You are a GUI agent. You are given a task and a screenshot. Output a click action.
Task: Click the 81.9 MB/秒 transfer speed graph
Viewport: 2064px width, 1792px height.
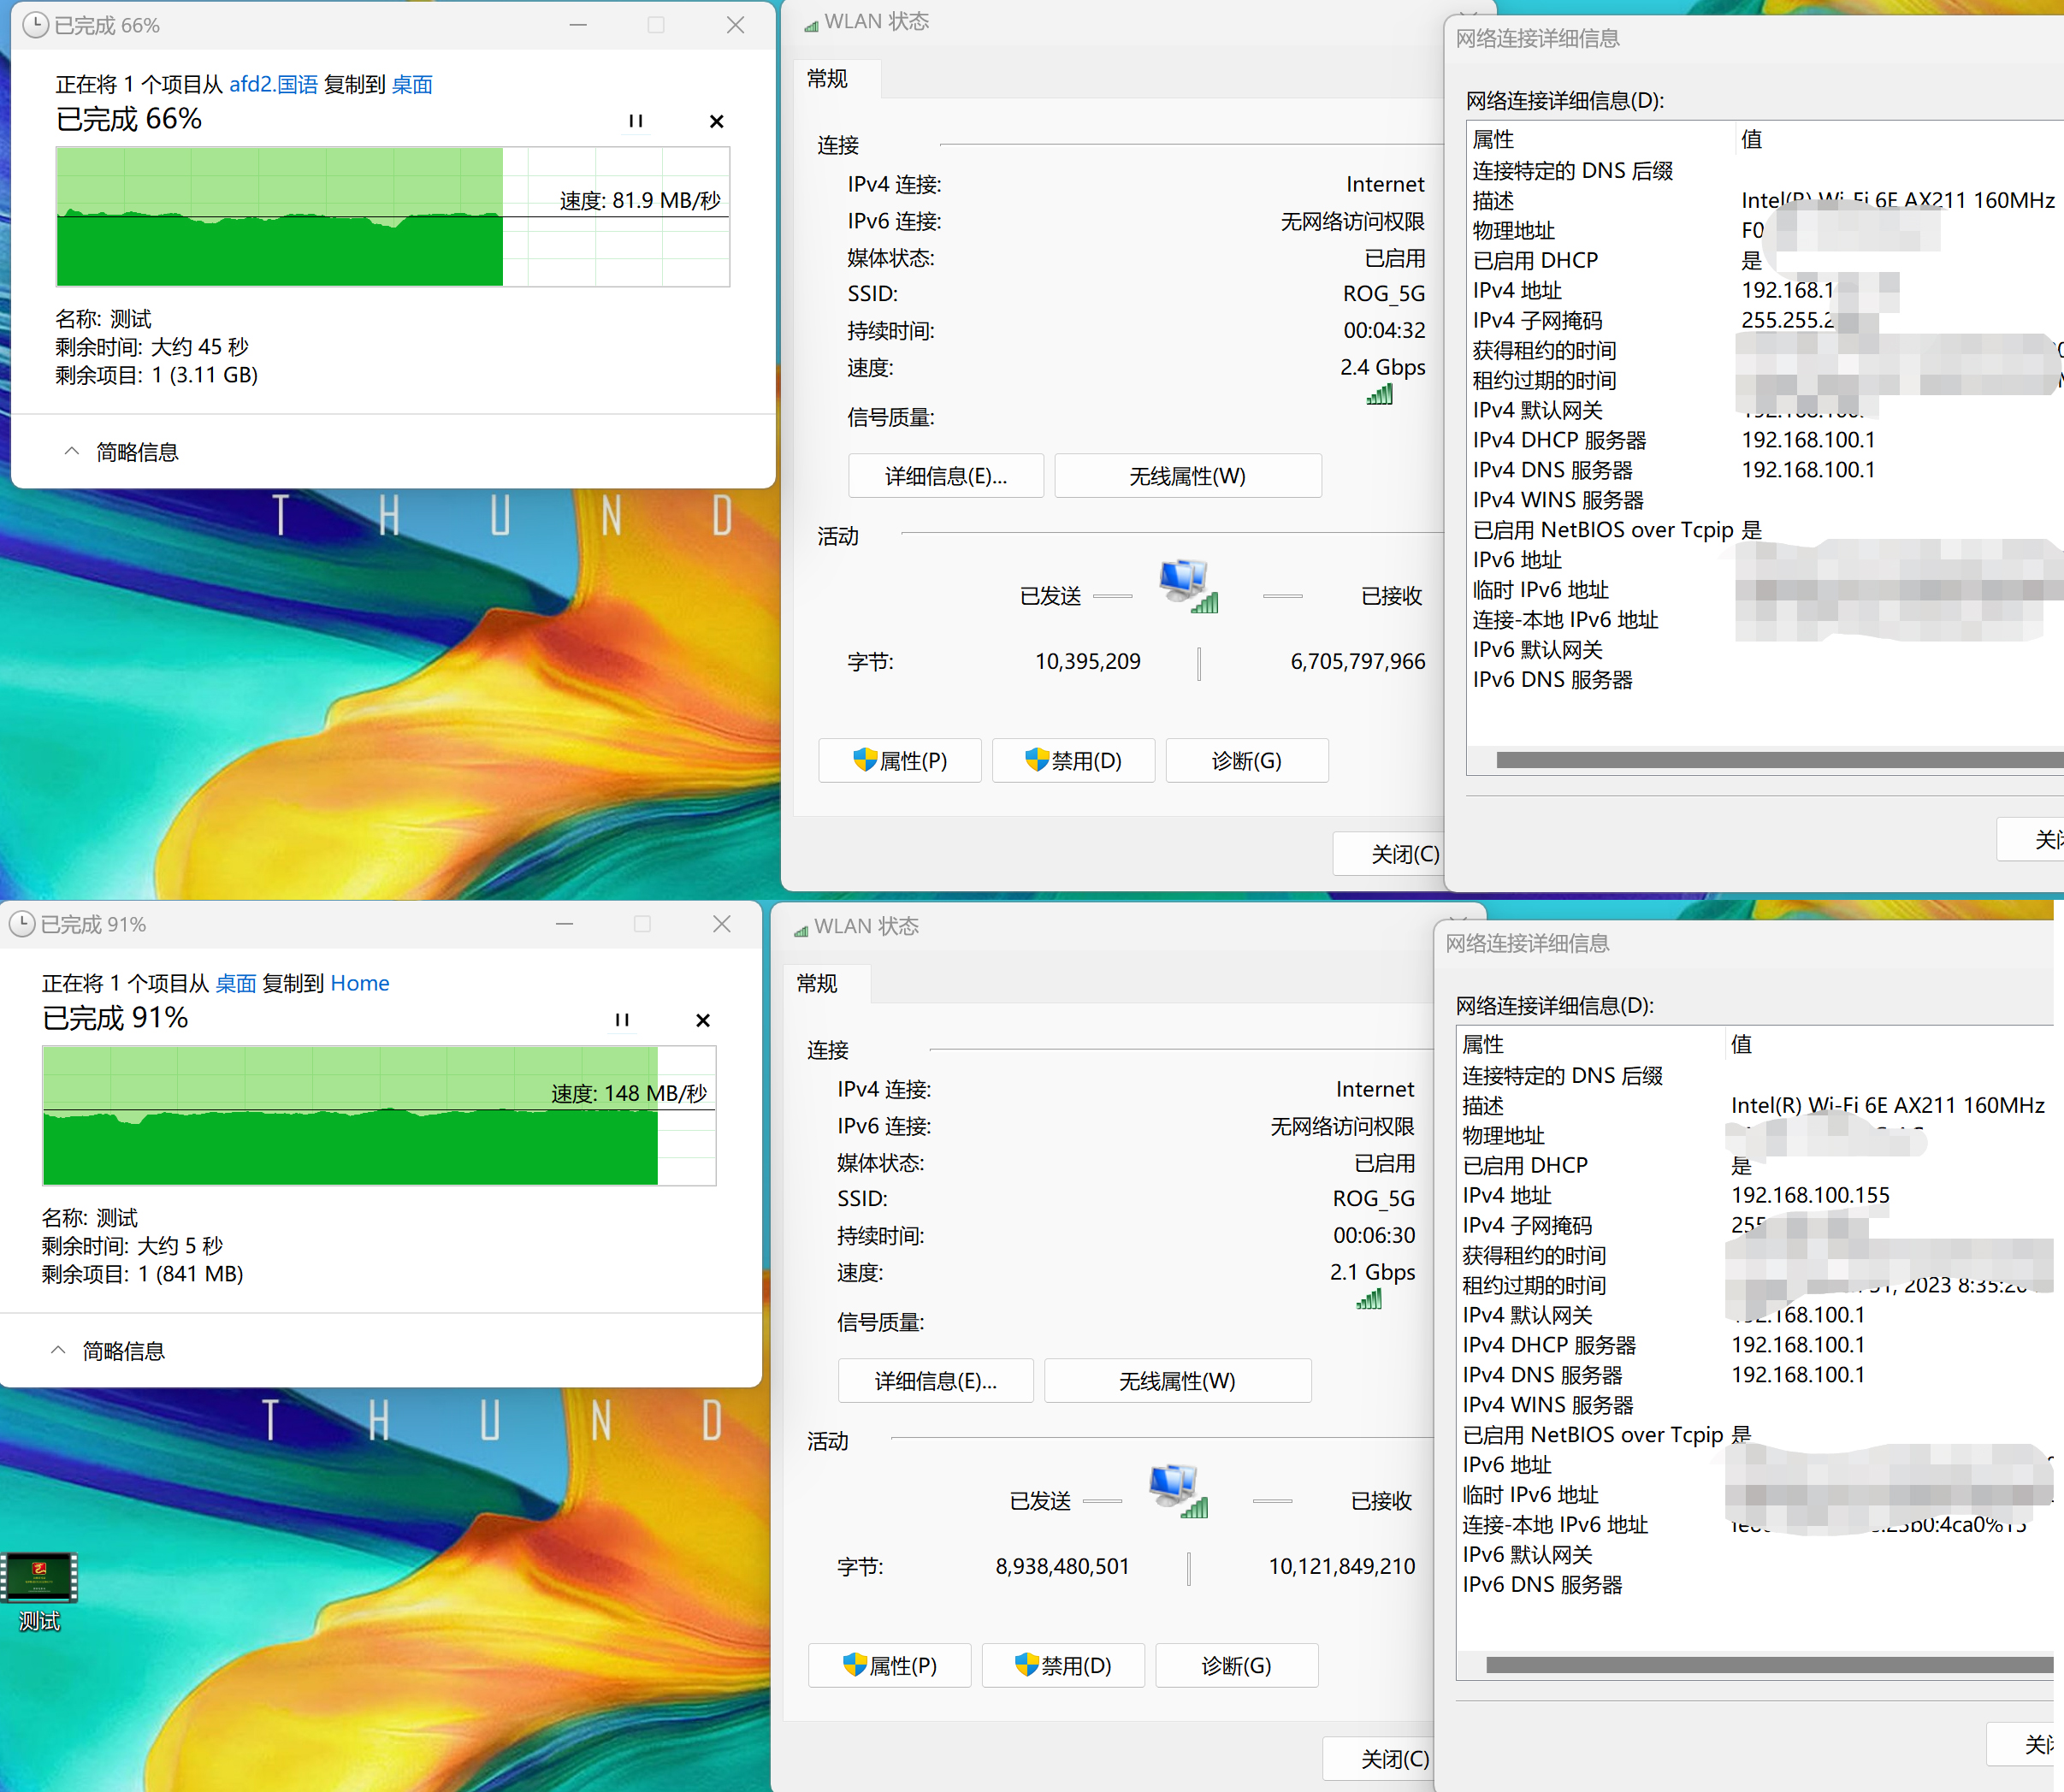(392, 217)
